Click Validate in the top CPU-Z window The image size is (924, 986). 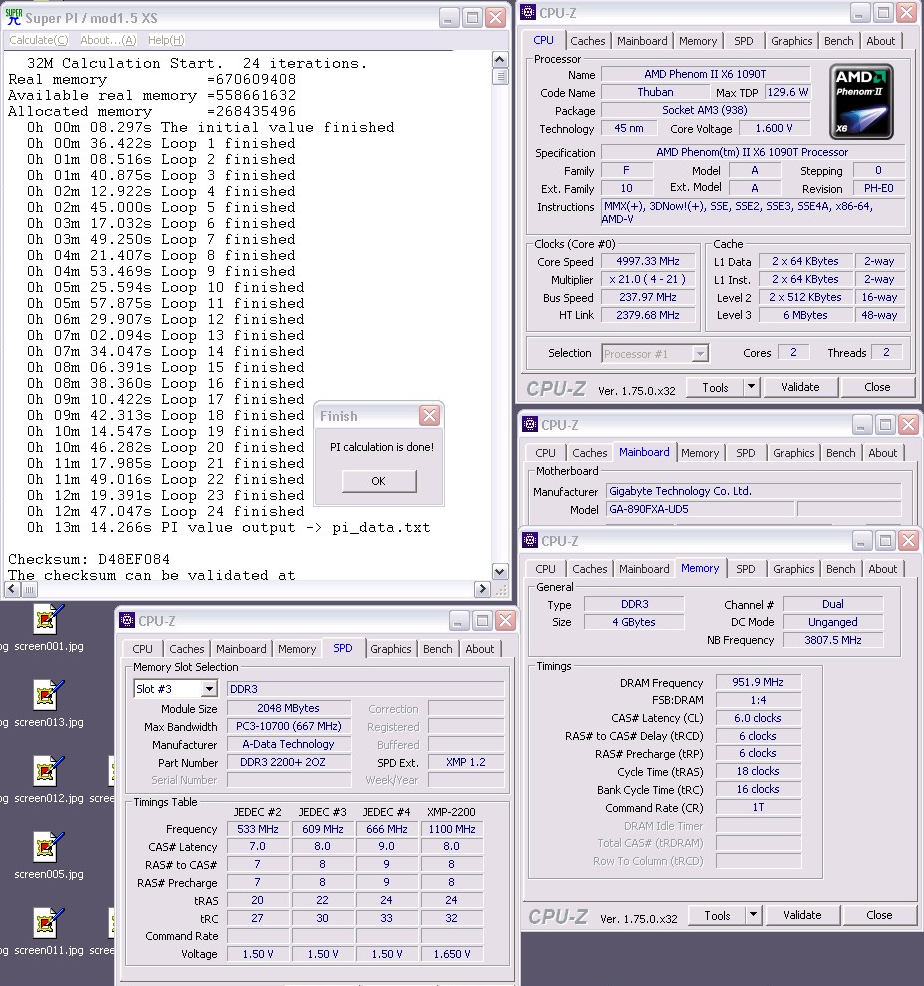[800, 387]
